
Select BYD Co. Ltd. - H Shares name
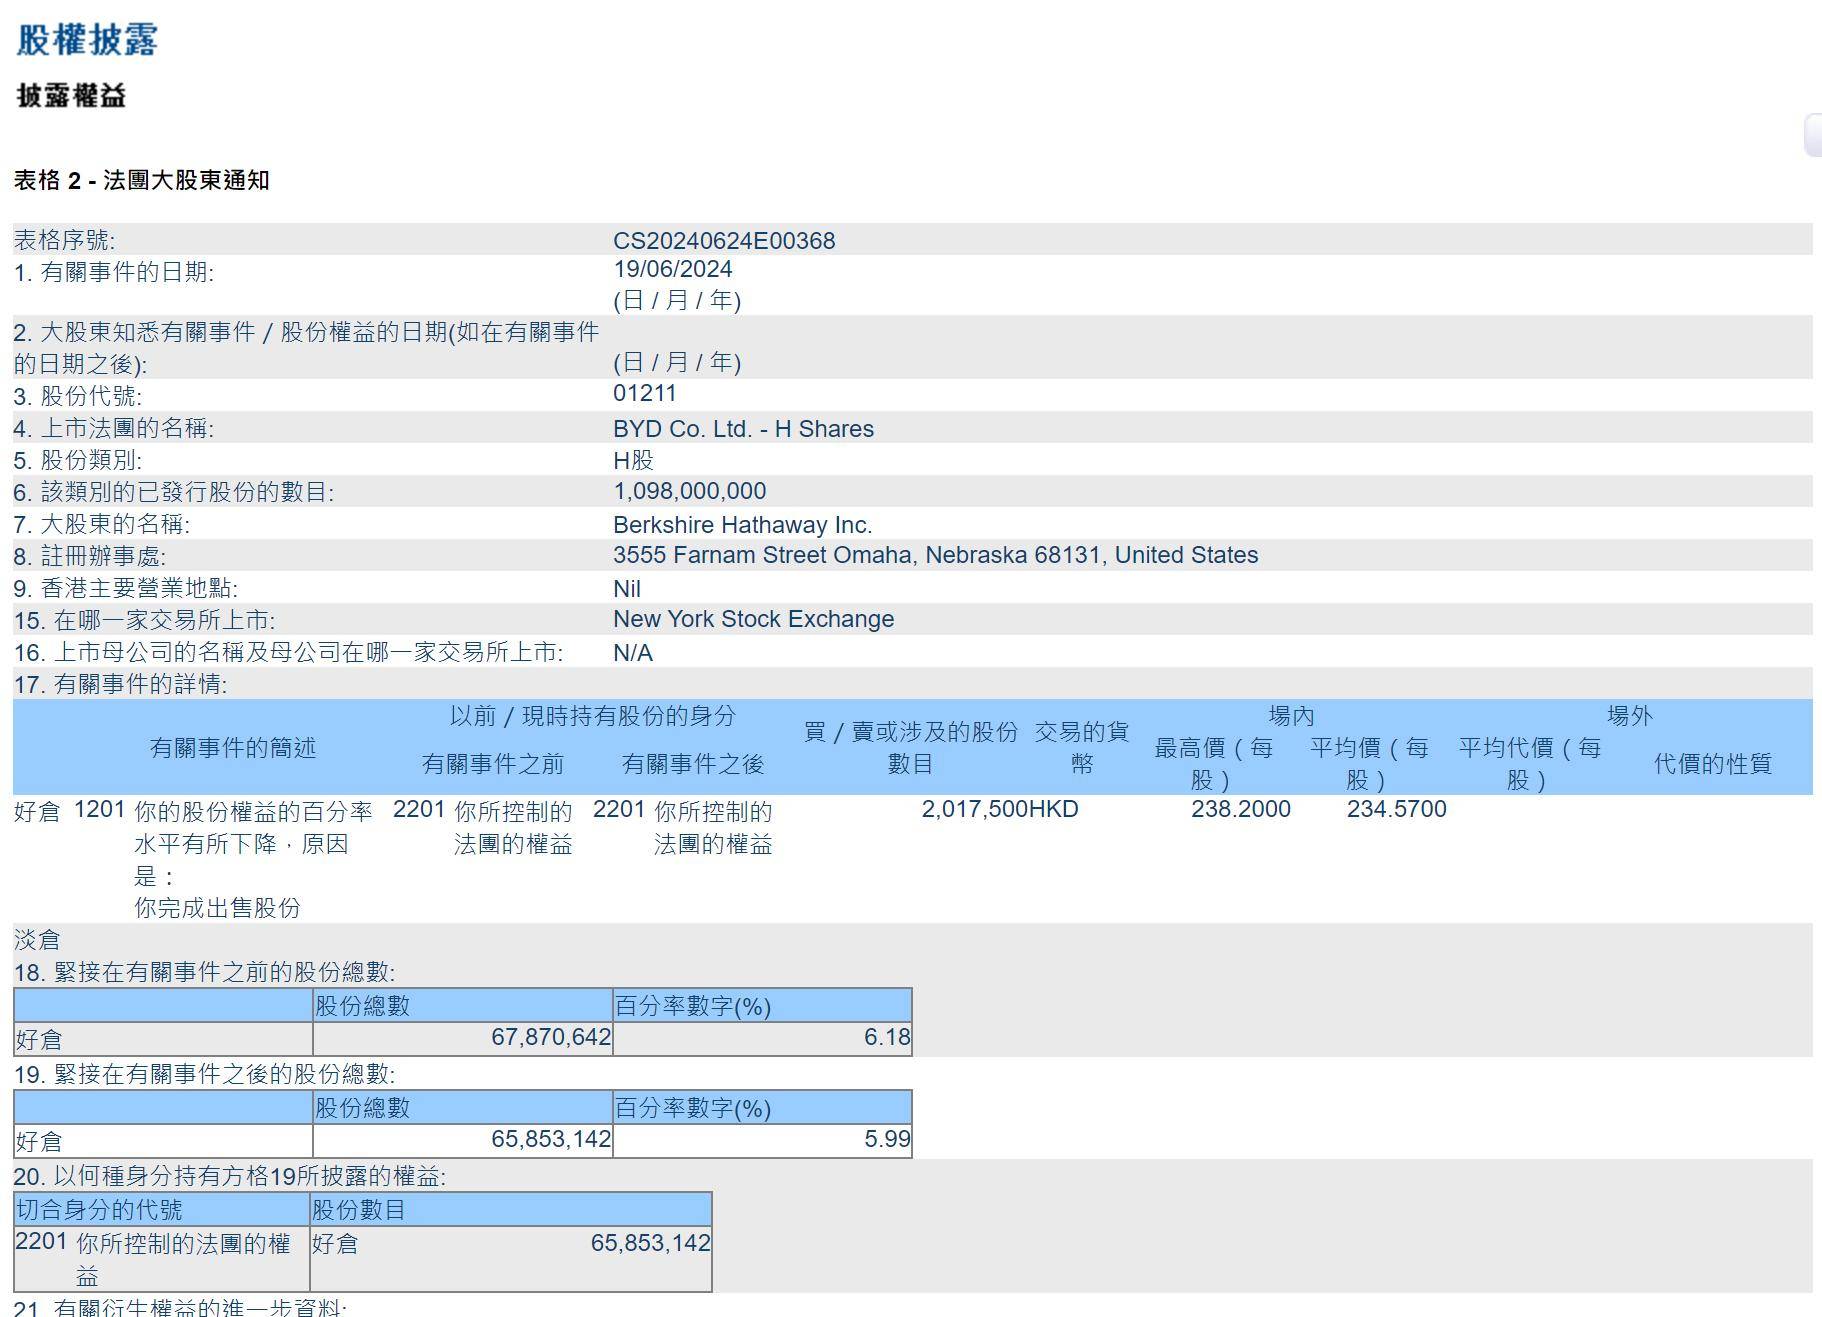743,429
